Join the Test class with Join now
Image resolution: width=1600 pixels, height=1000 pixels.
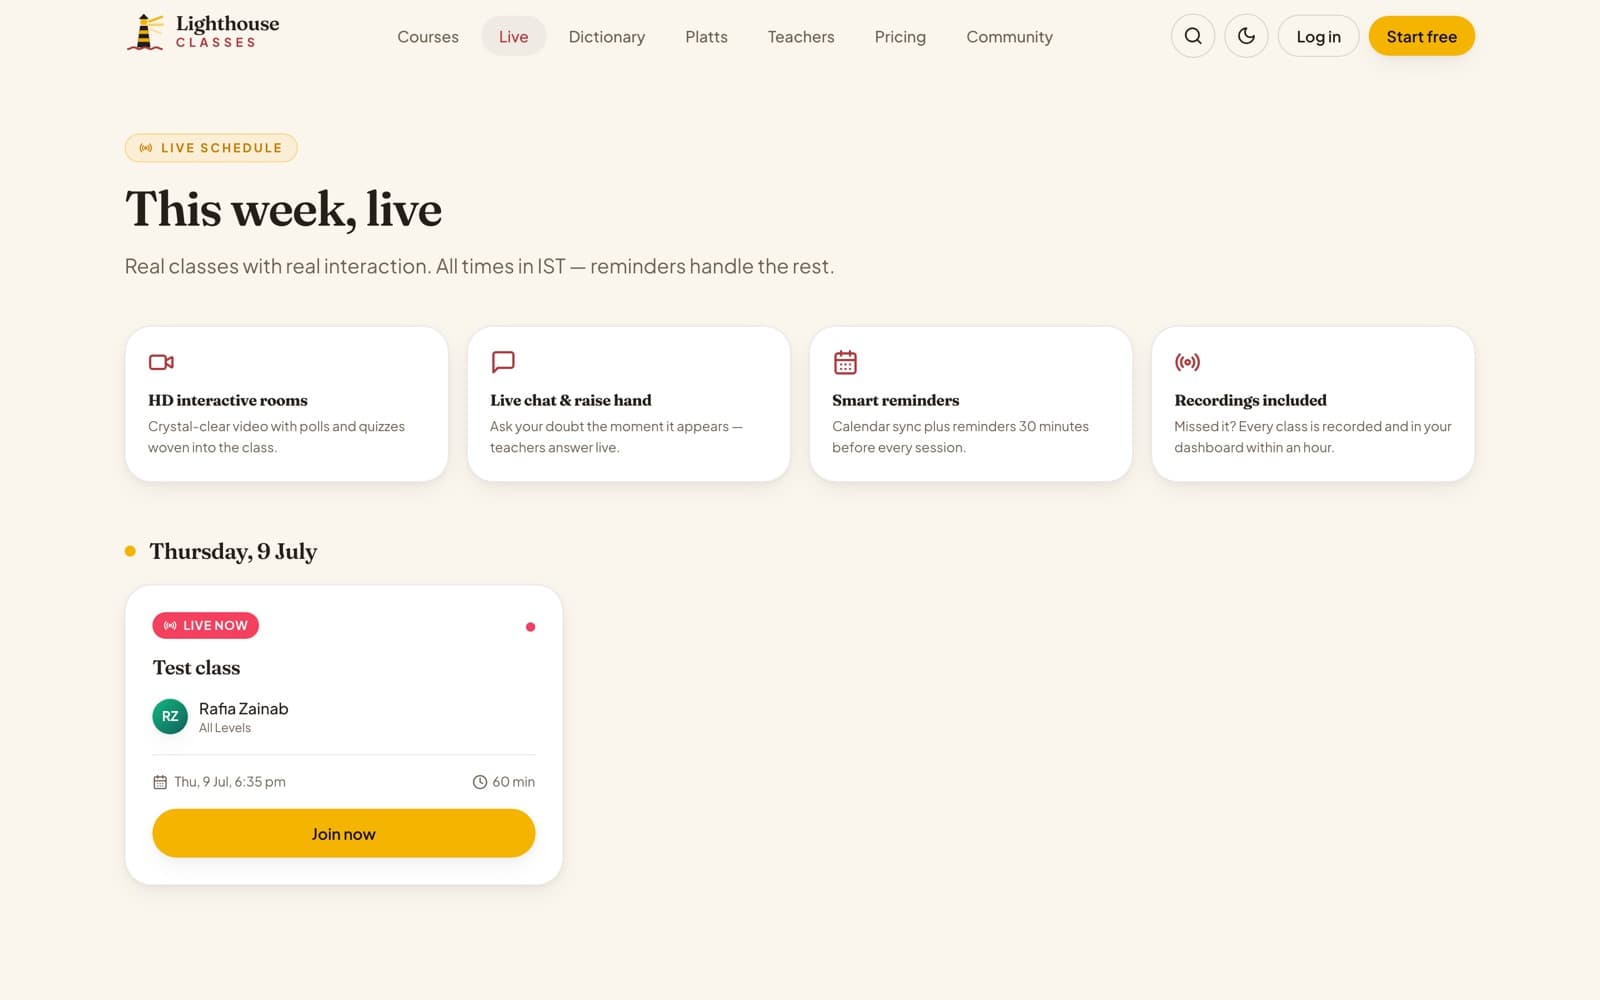[343, 833]
